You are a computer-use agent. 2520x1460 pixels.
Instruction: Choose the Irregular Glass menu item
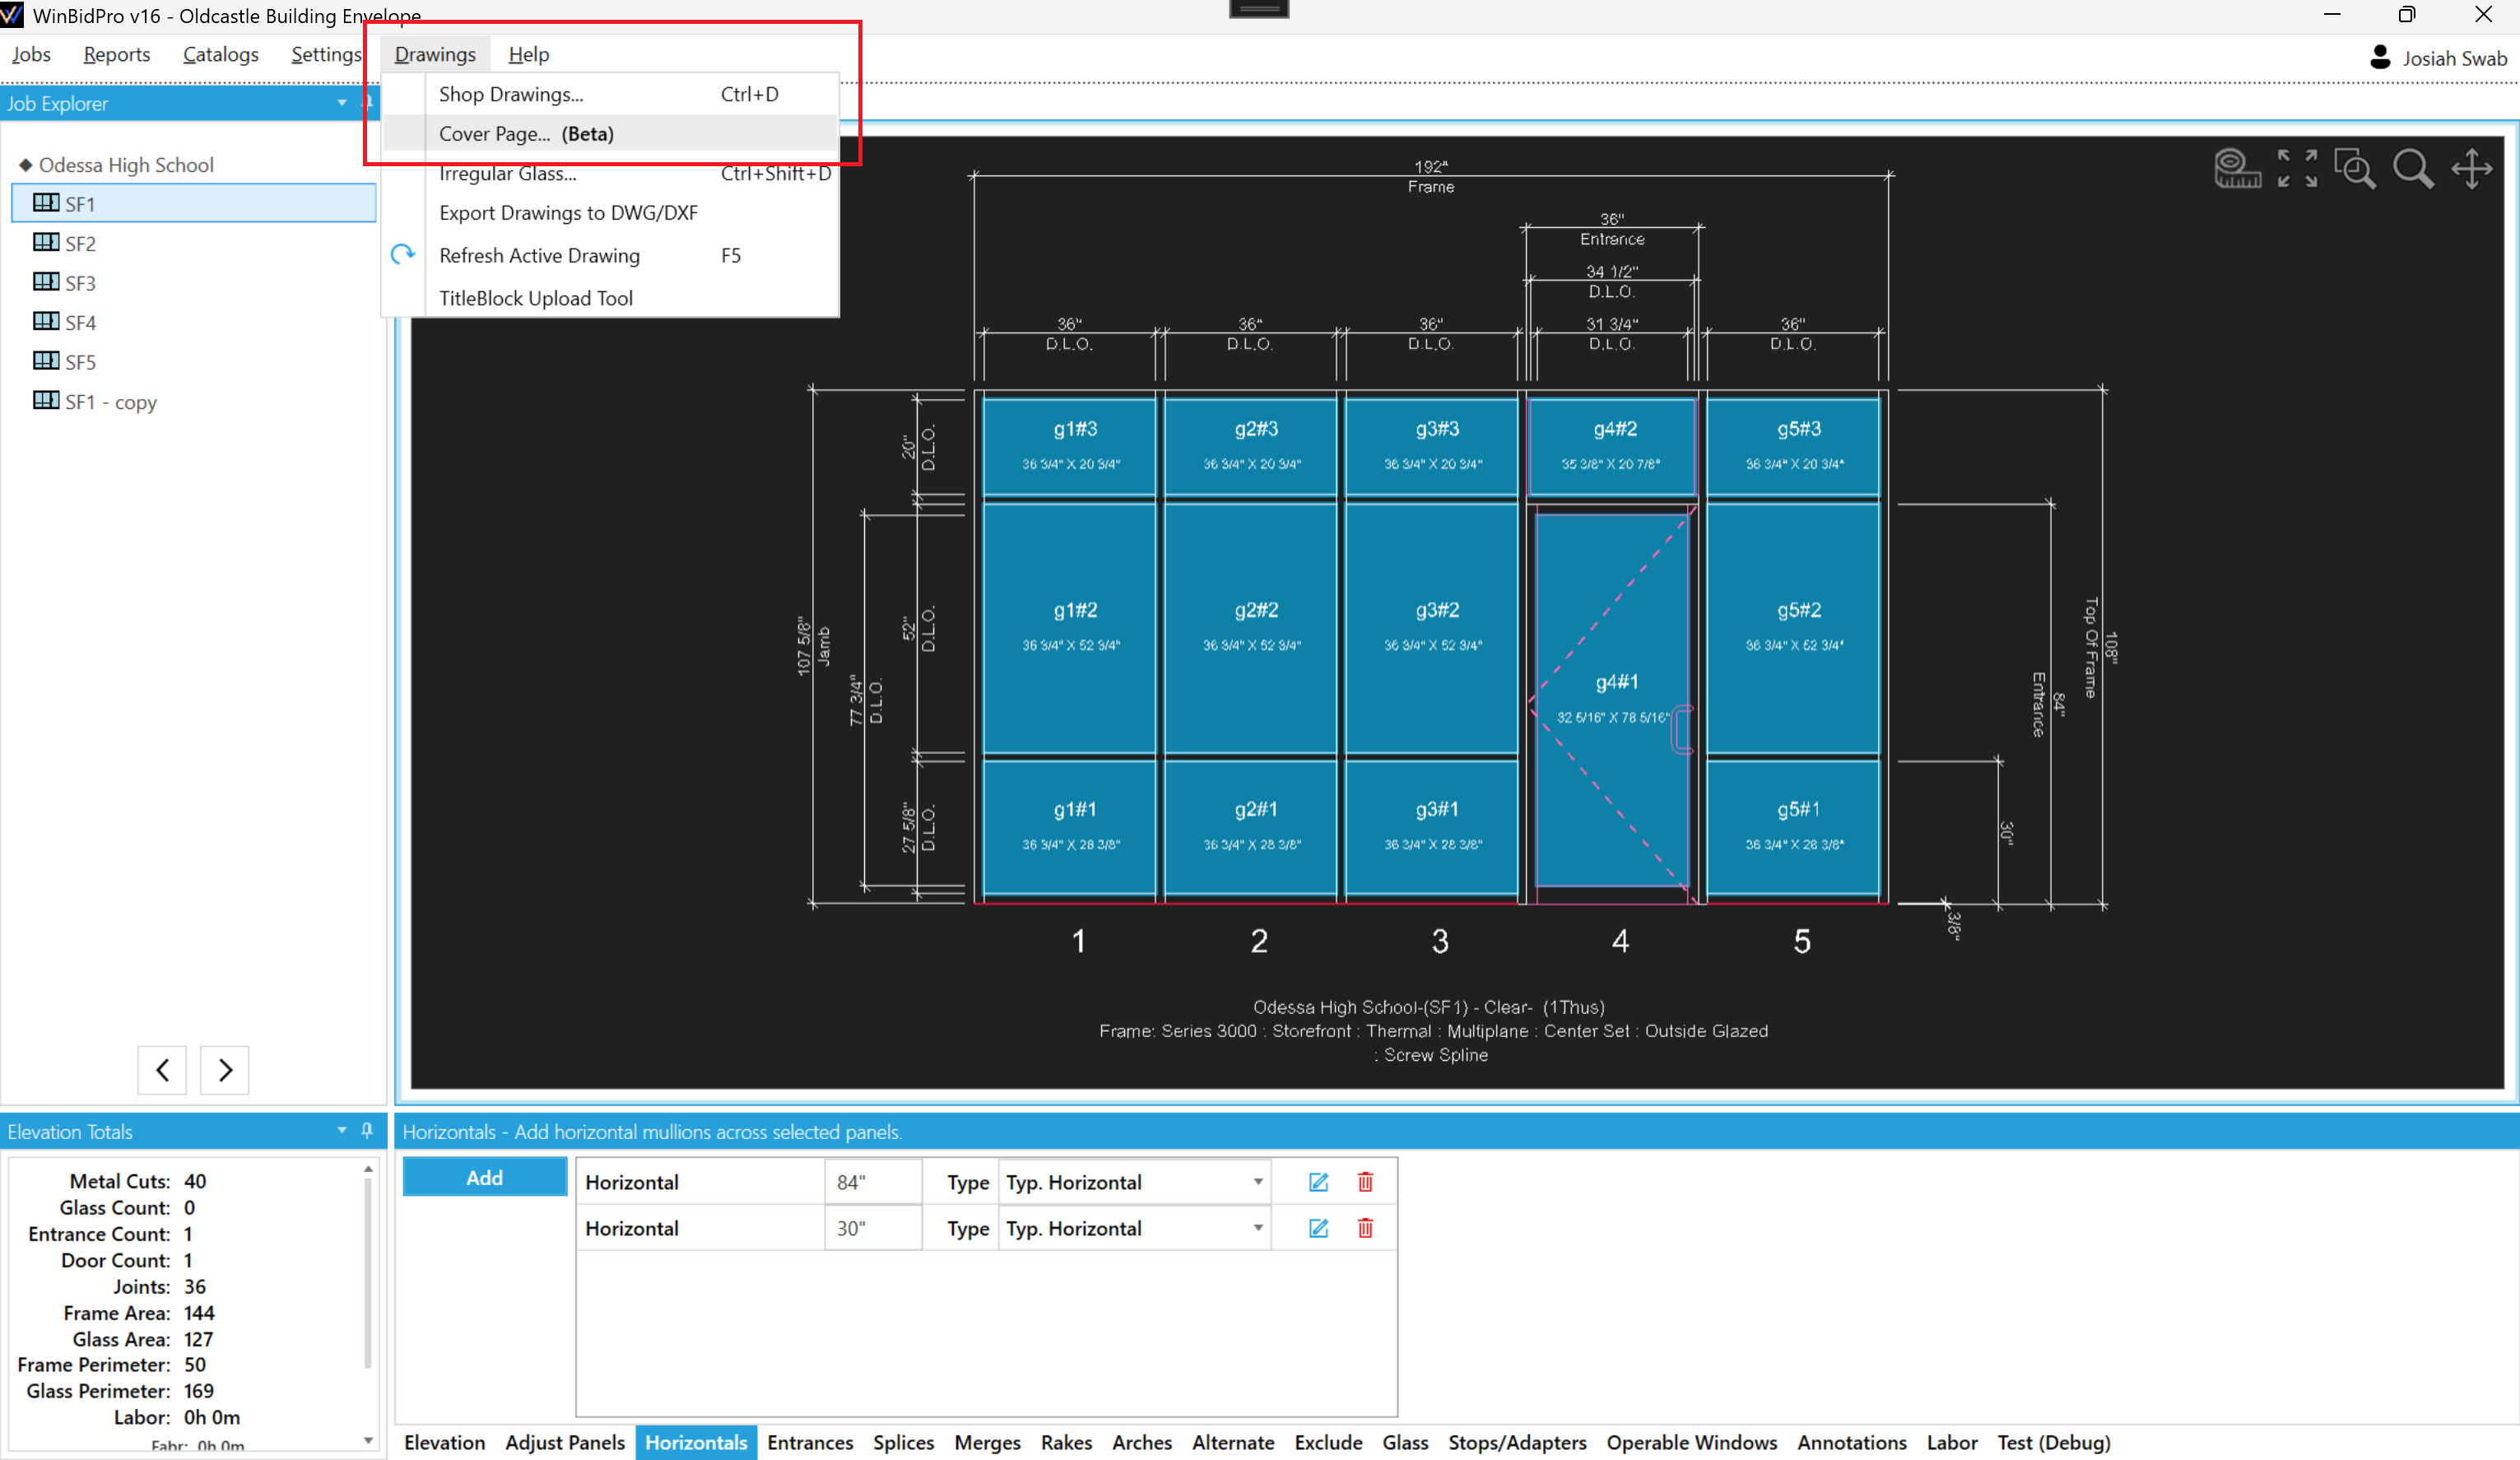coord(610,173)
